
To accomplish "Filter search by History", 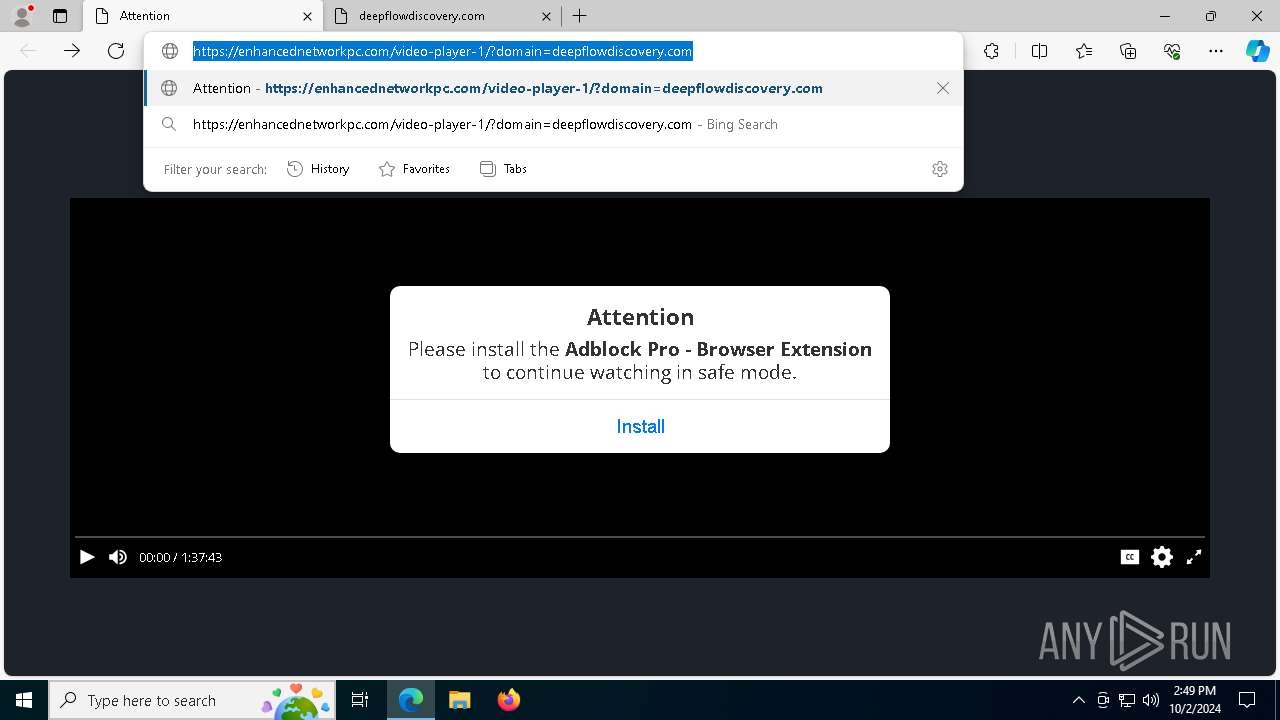I will 318,169.
